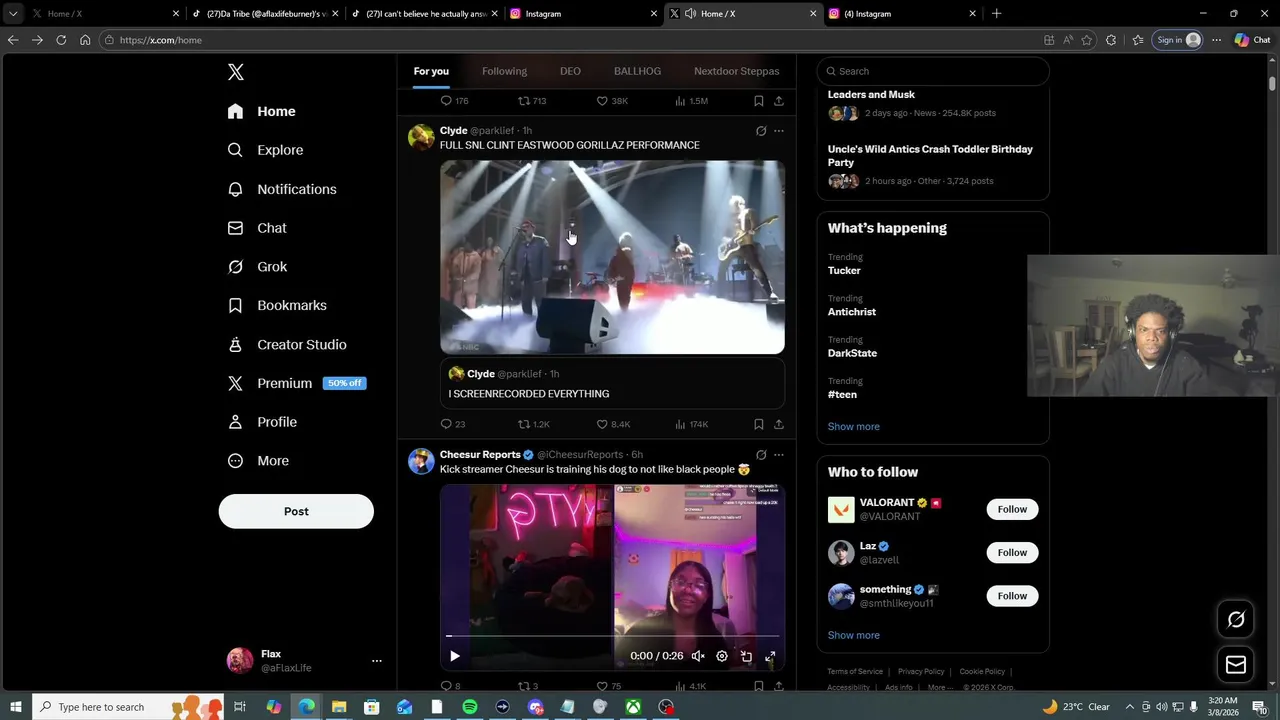Expand the More sidebar menu
This screenshot has height=720, width=1280.
coord(258,461)
